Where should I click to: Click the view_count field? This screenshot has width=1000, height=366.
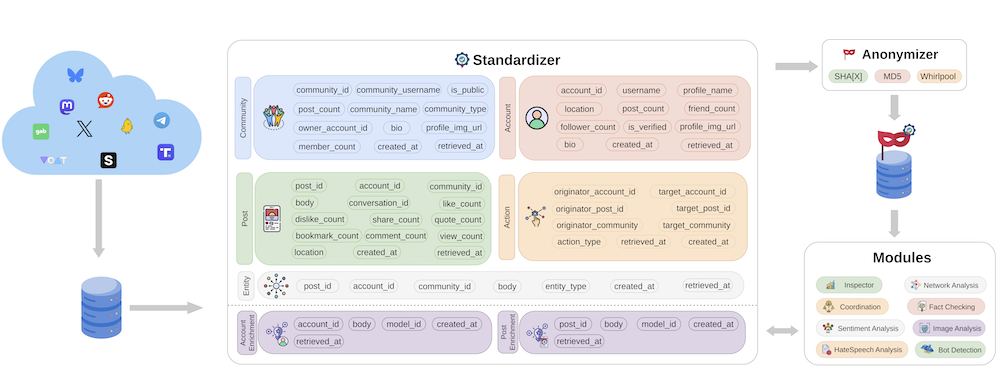click(x=460, y=236)
